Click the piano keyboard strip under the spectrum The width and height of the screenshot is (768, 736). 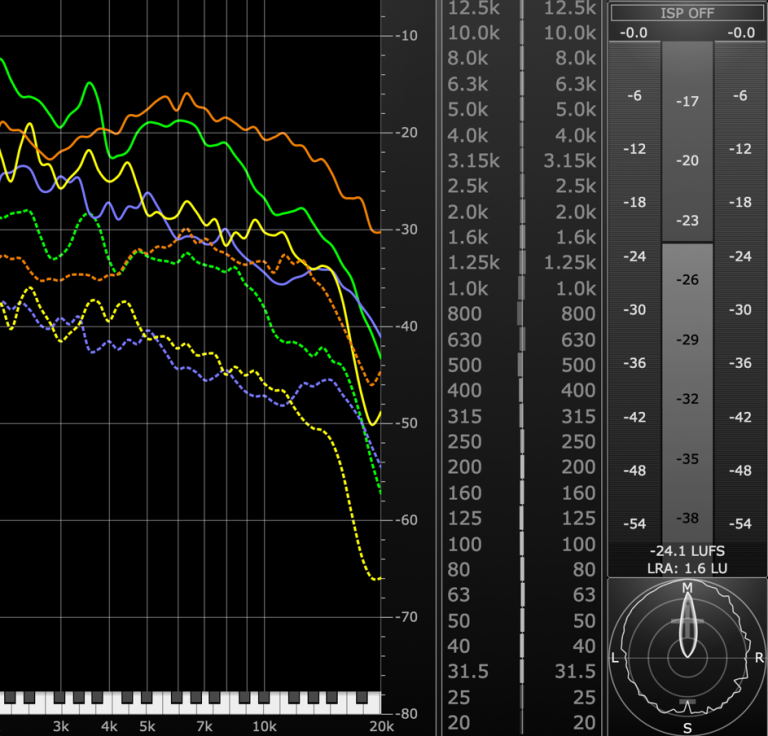point(190,699)
